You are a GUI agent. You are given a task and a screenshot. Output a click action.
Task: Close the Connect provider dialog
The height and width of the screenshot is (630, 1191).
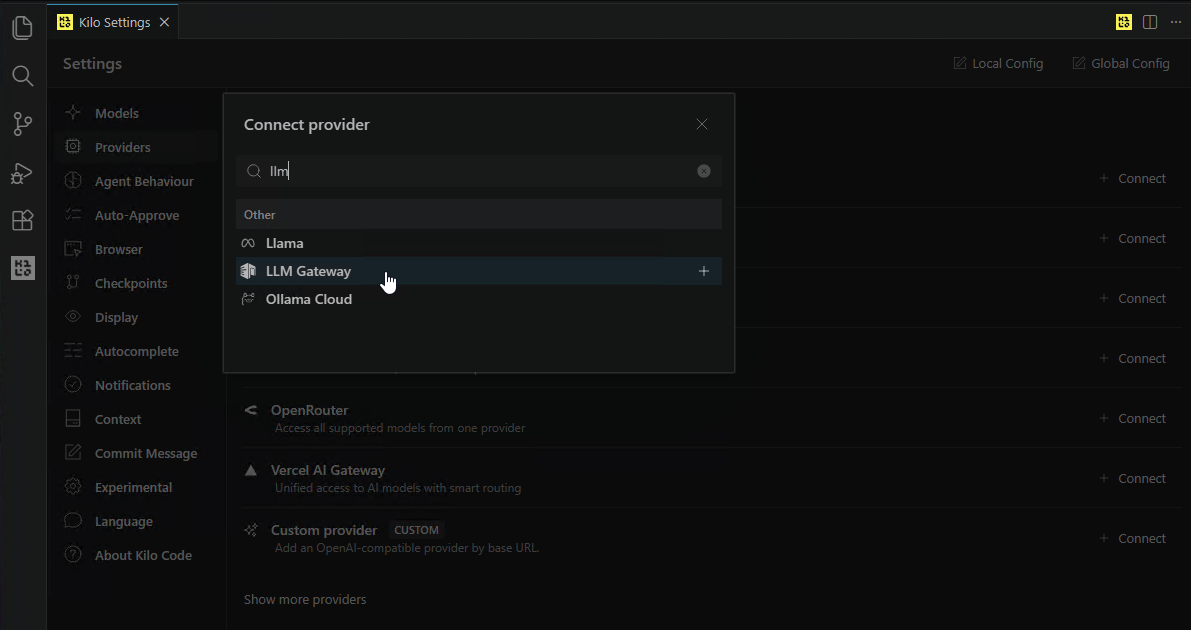pyautogui.click(x=702, y=124)
